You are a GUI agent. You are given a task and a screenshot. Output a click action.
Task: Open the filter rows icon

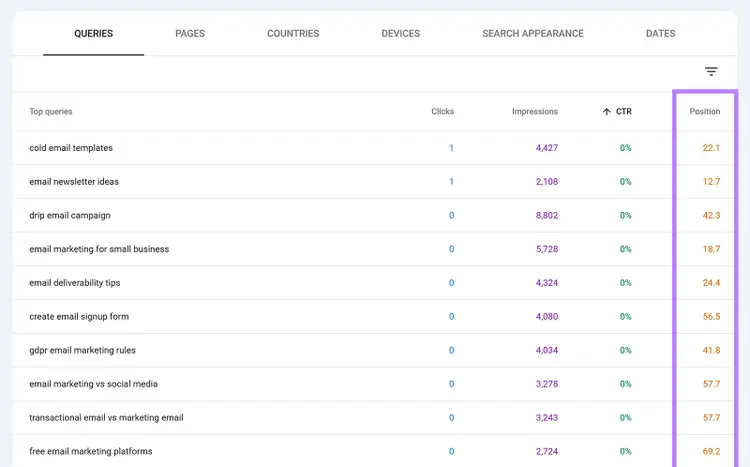click(x=711, y=72)
